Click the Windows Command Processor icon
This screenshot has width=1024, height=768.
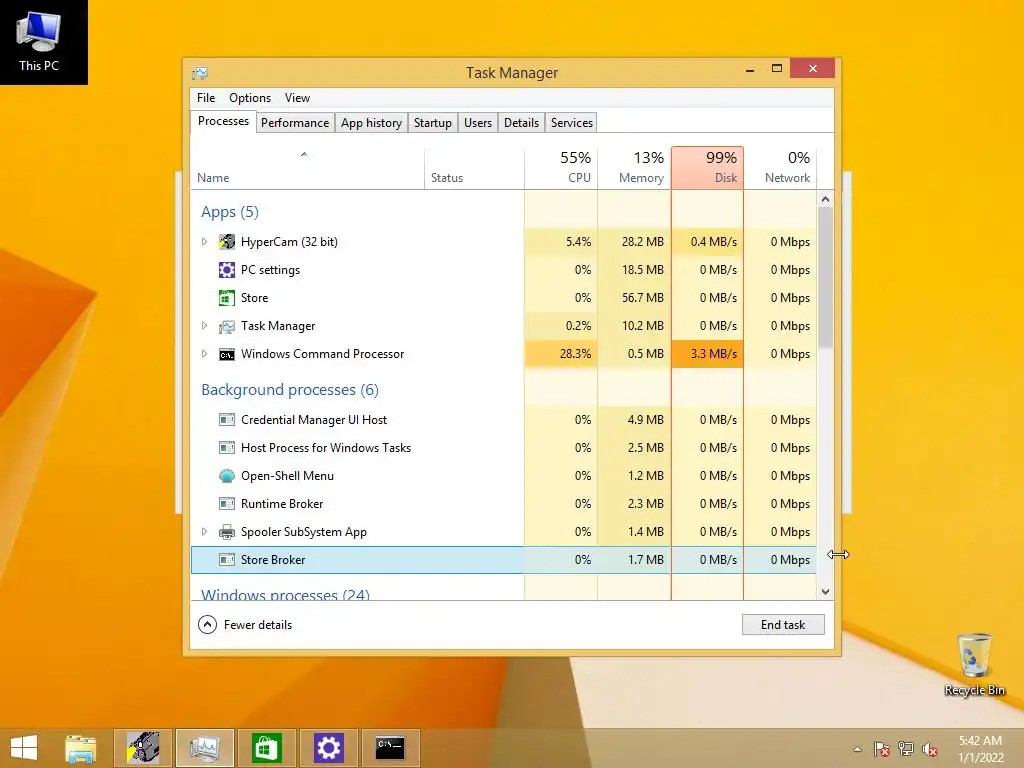227,354
